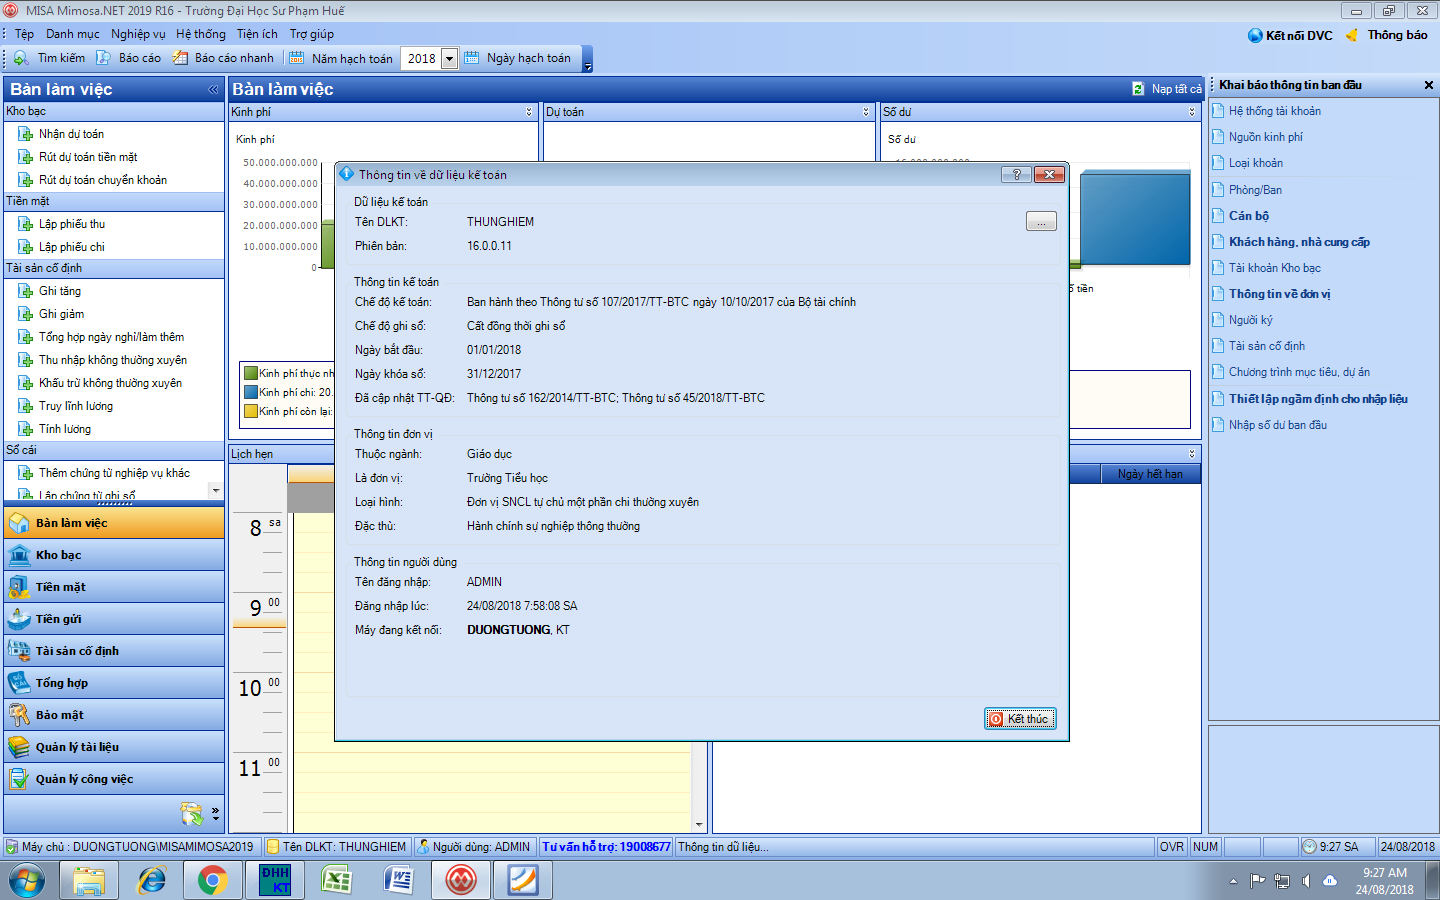Collapse Kinh phí widget
1440x900 pixels.
pos(529,112)
